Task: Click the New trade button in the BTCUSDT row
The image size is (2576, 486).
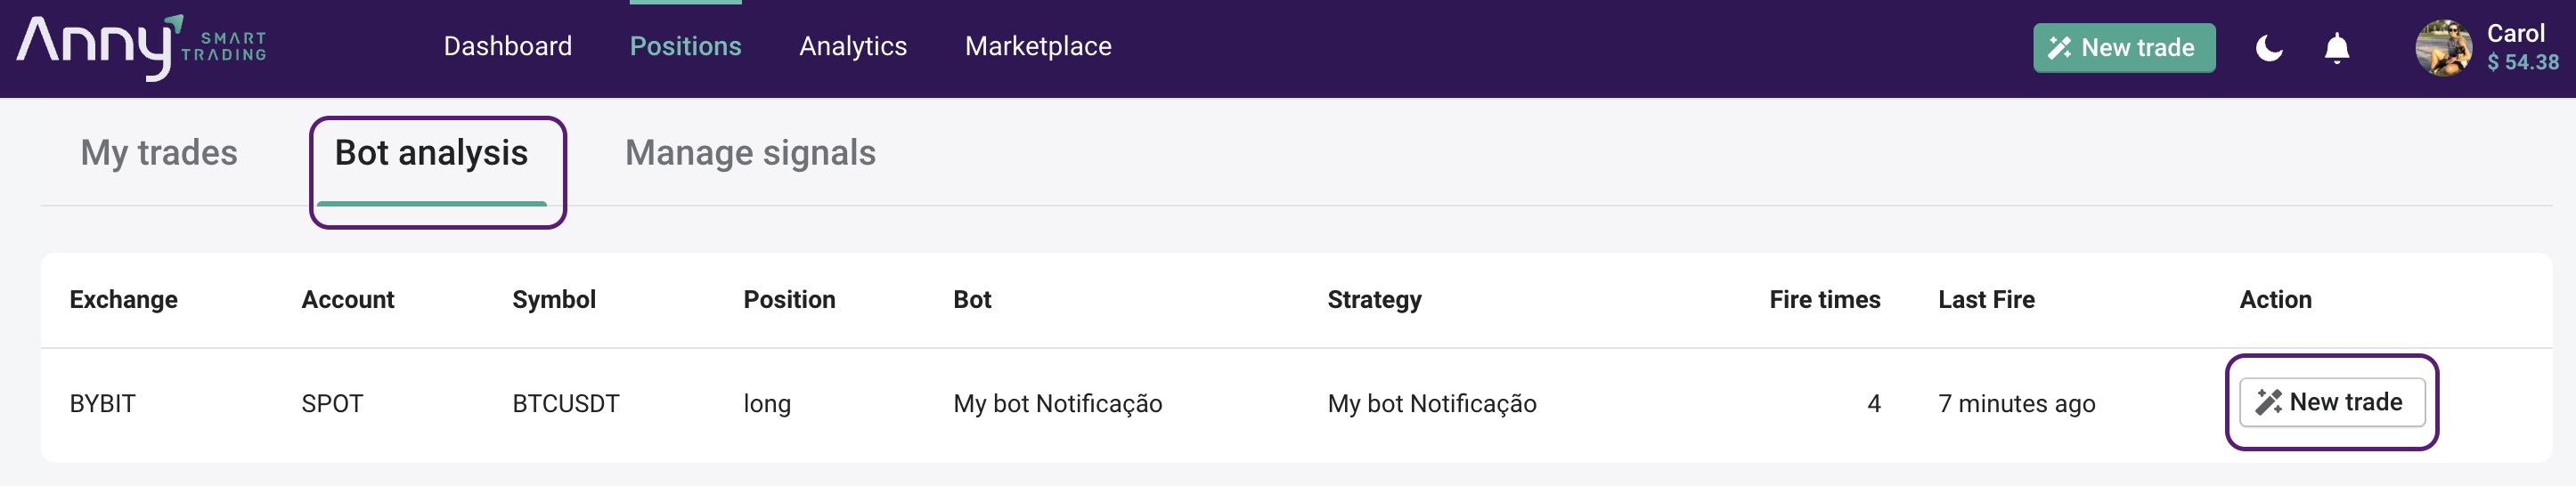Action: [x=2331, y=402]
